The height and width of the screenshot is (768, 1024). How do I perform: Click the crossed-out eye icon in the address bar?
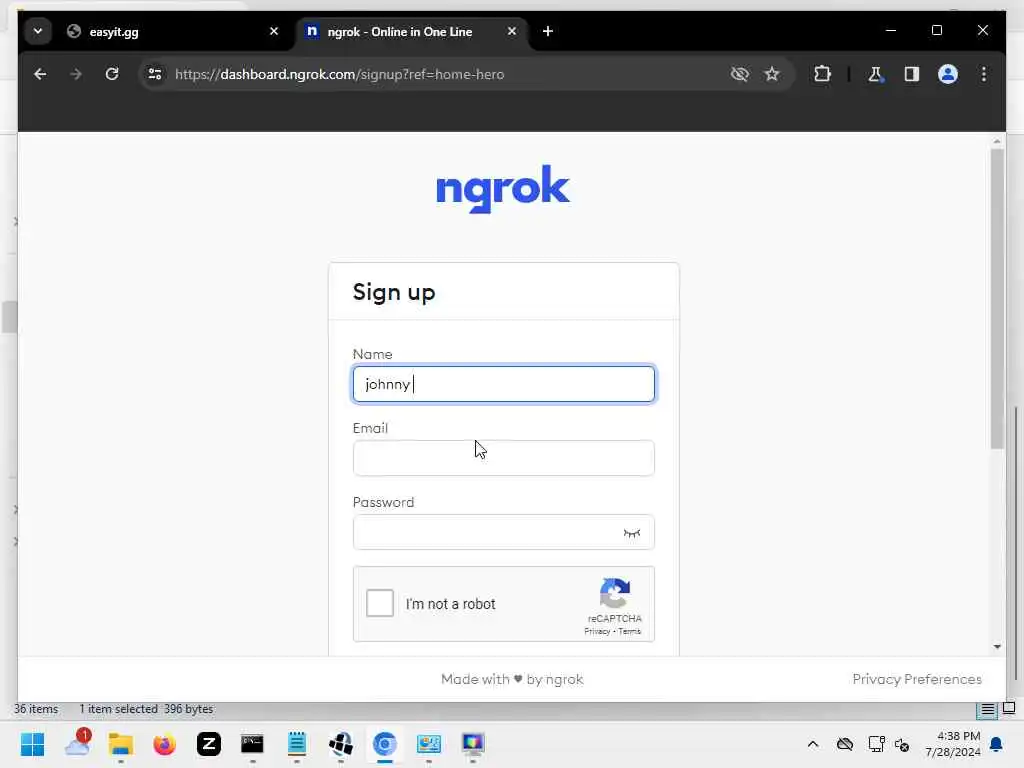739,74
